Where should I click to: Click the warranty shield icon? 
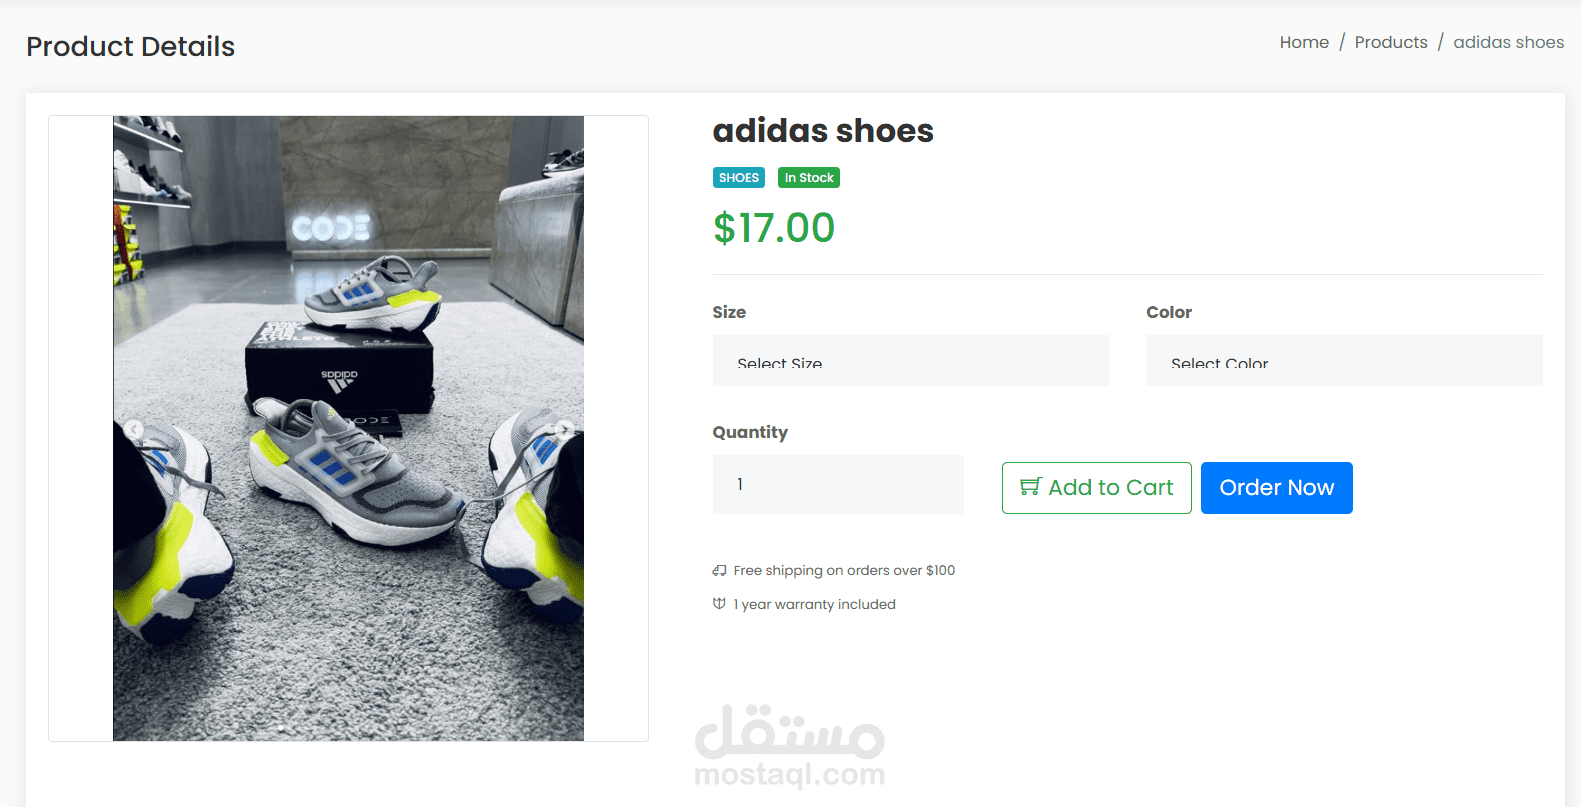[x=719, y=604]
